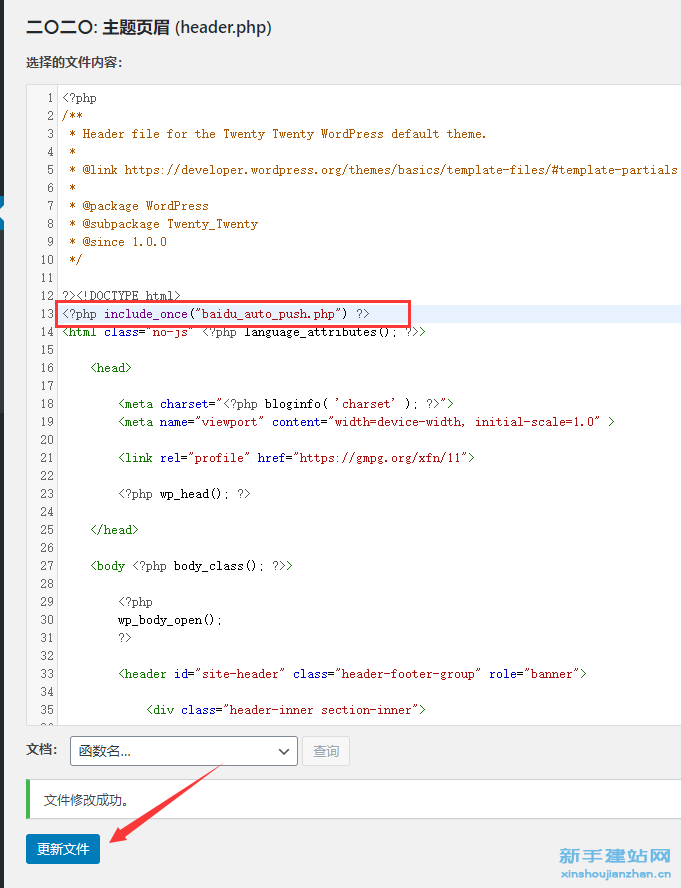Click the closing comment */ on line 10

pos(76,260)
